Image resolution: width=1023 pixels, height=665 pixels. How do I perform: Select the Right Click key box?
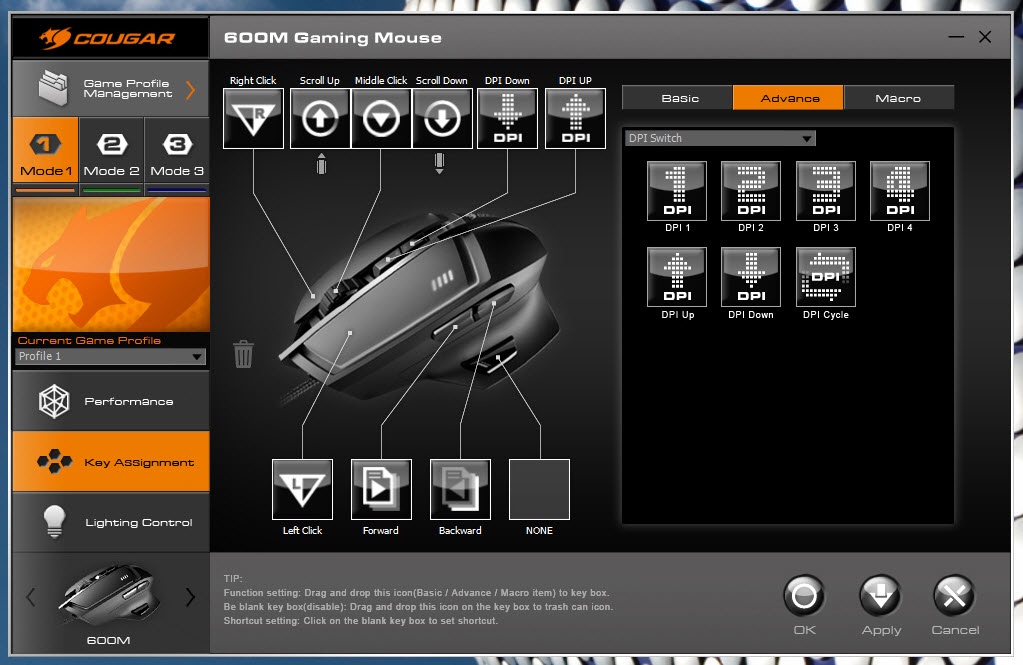pyautogui.click(x=253, y=119)
